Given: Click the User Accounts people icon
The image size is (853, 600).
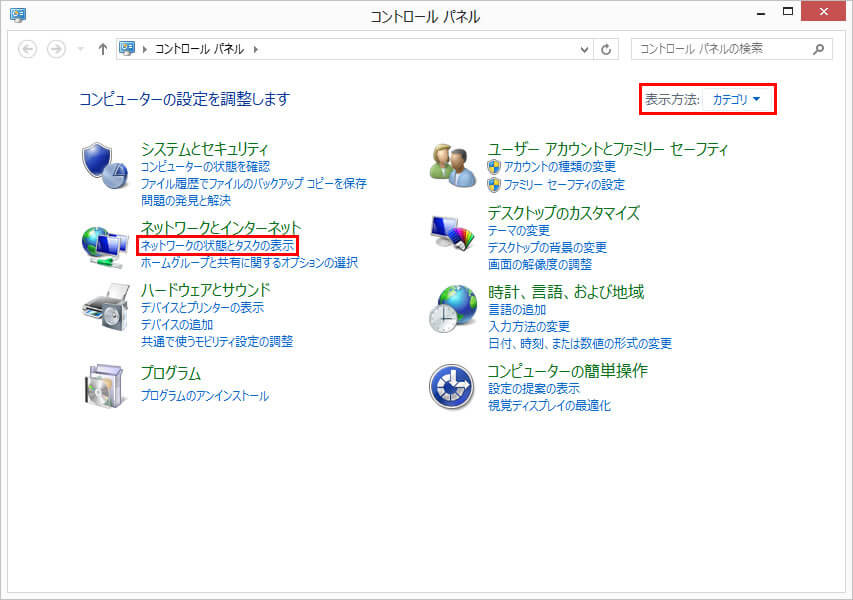Looking at the screenshot, I should pos(453,165).
